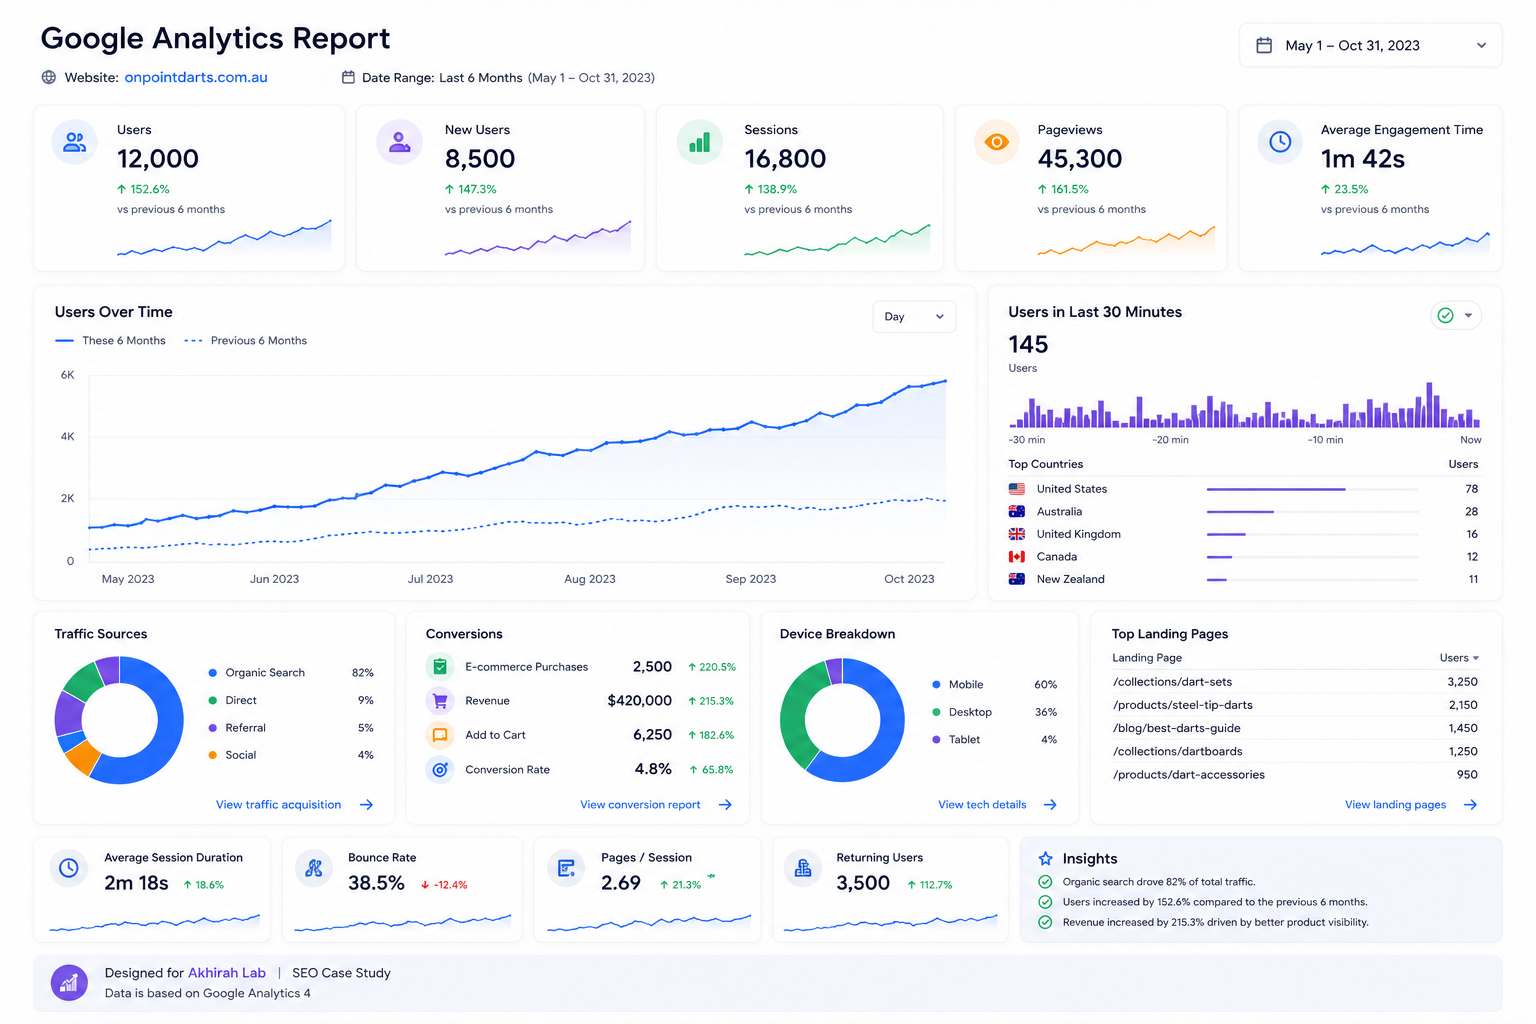Viewport: 1536px width, 1024px height.
Task: Click the Returning Users icon
Action: (802, 868)
